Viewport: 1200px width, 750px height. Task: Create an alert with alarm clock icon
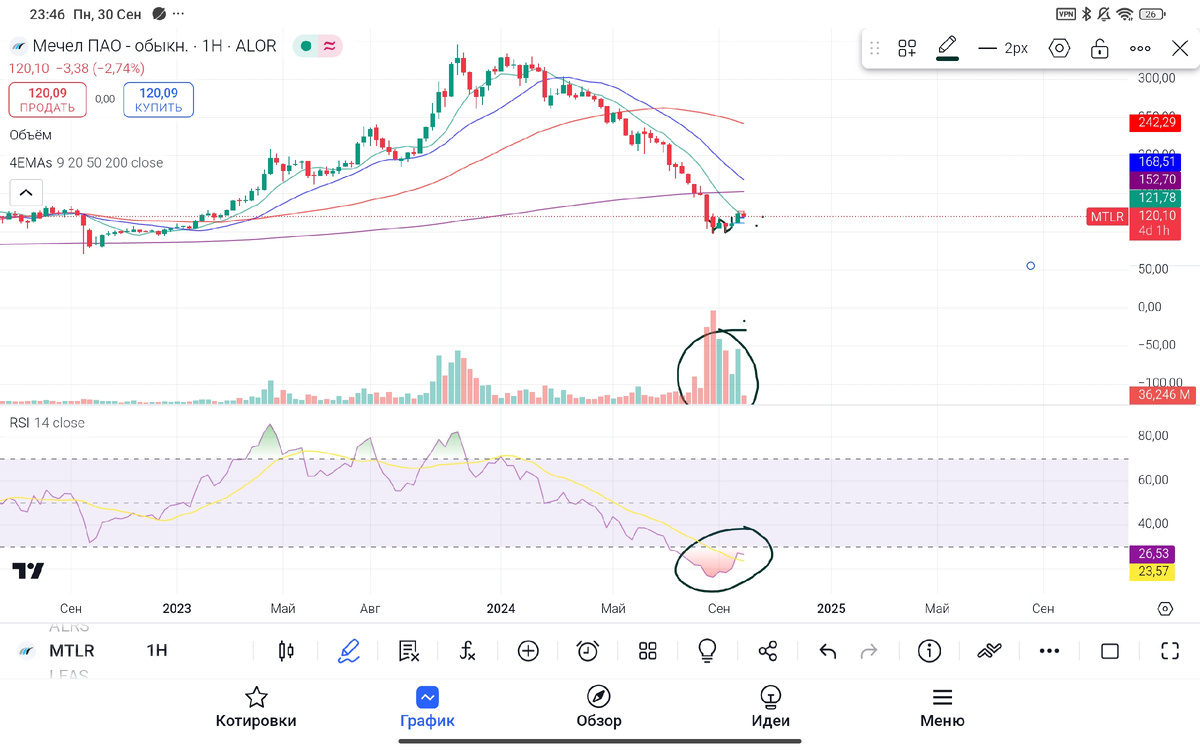[x=588, y=652]
